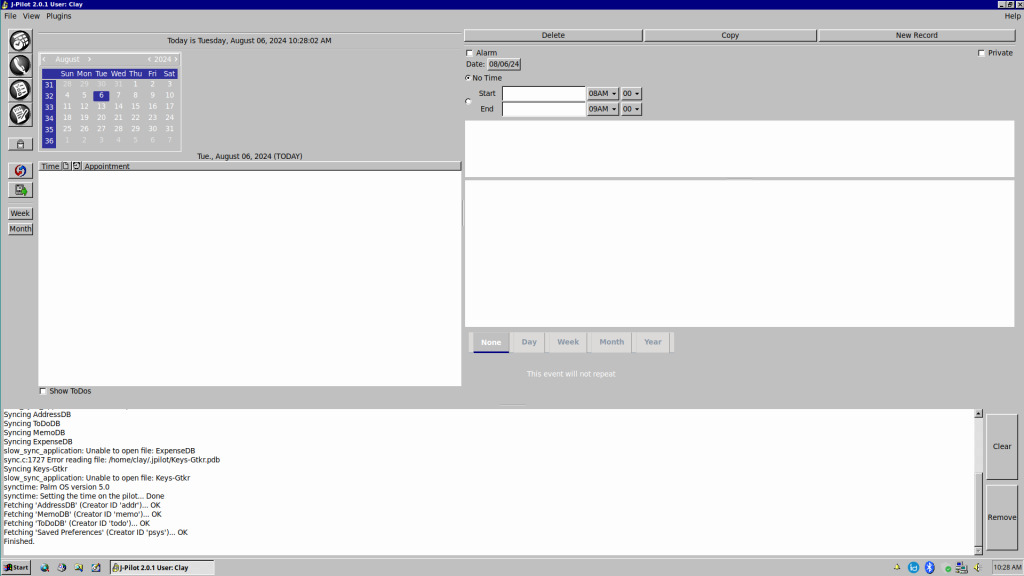Image resolution: width=1024 pixels, height=576 pixels.
Task: Open the Start hour 08AM dropdown
Action: coord(602,94)
